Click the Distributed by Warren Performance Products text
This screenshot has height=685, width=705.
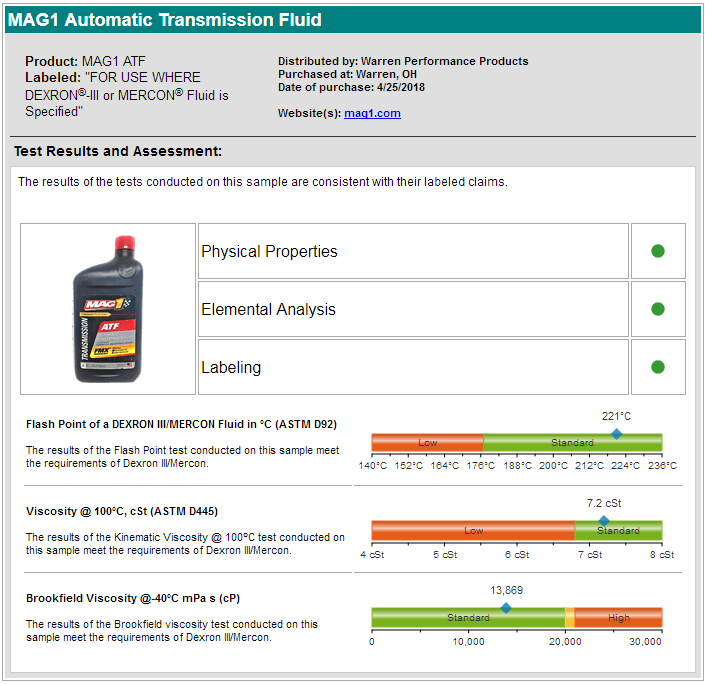click(403, 61)
